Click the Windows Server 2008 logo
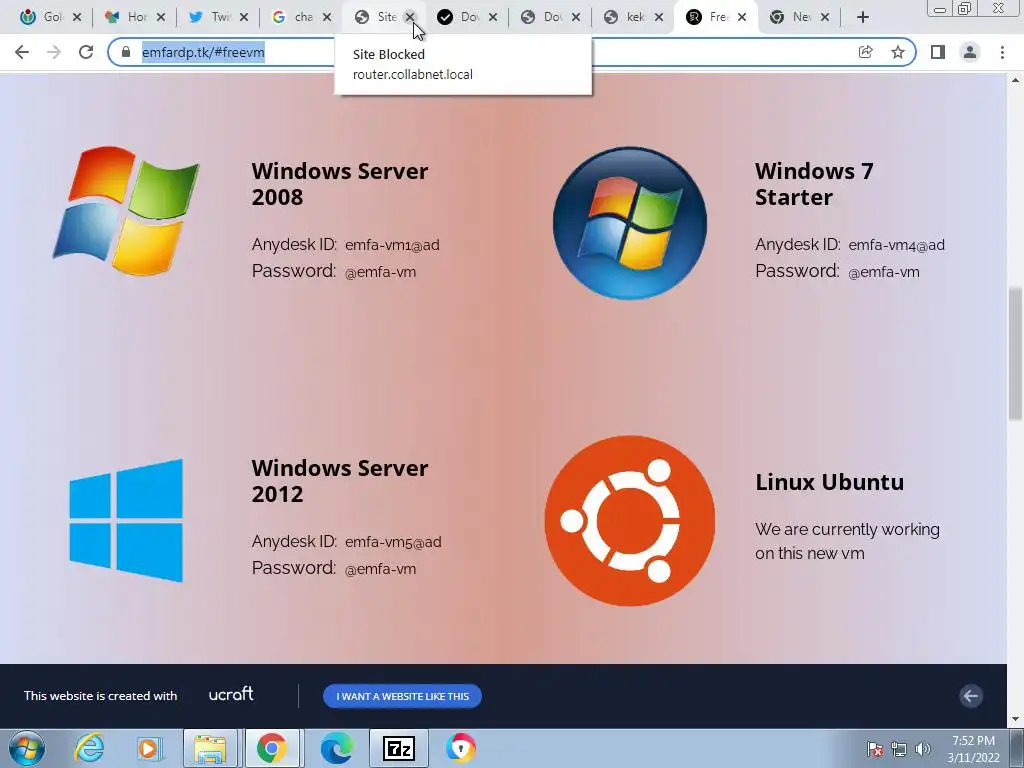Screen dimensions: 1024x768 coord(126,210)
